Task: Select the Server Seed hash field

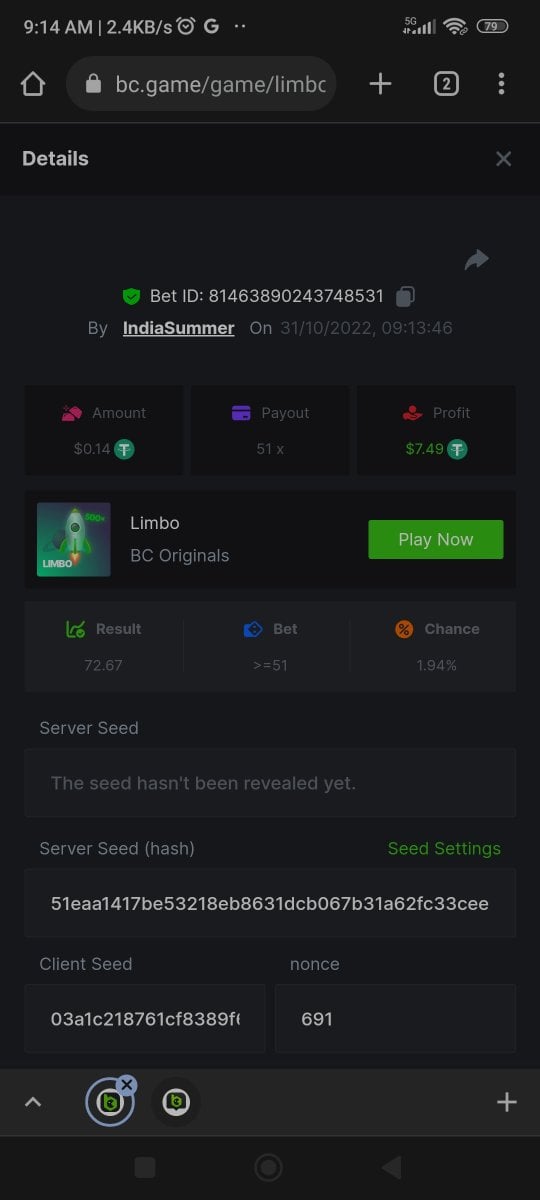Action: (x=270, y=903)
